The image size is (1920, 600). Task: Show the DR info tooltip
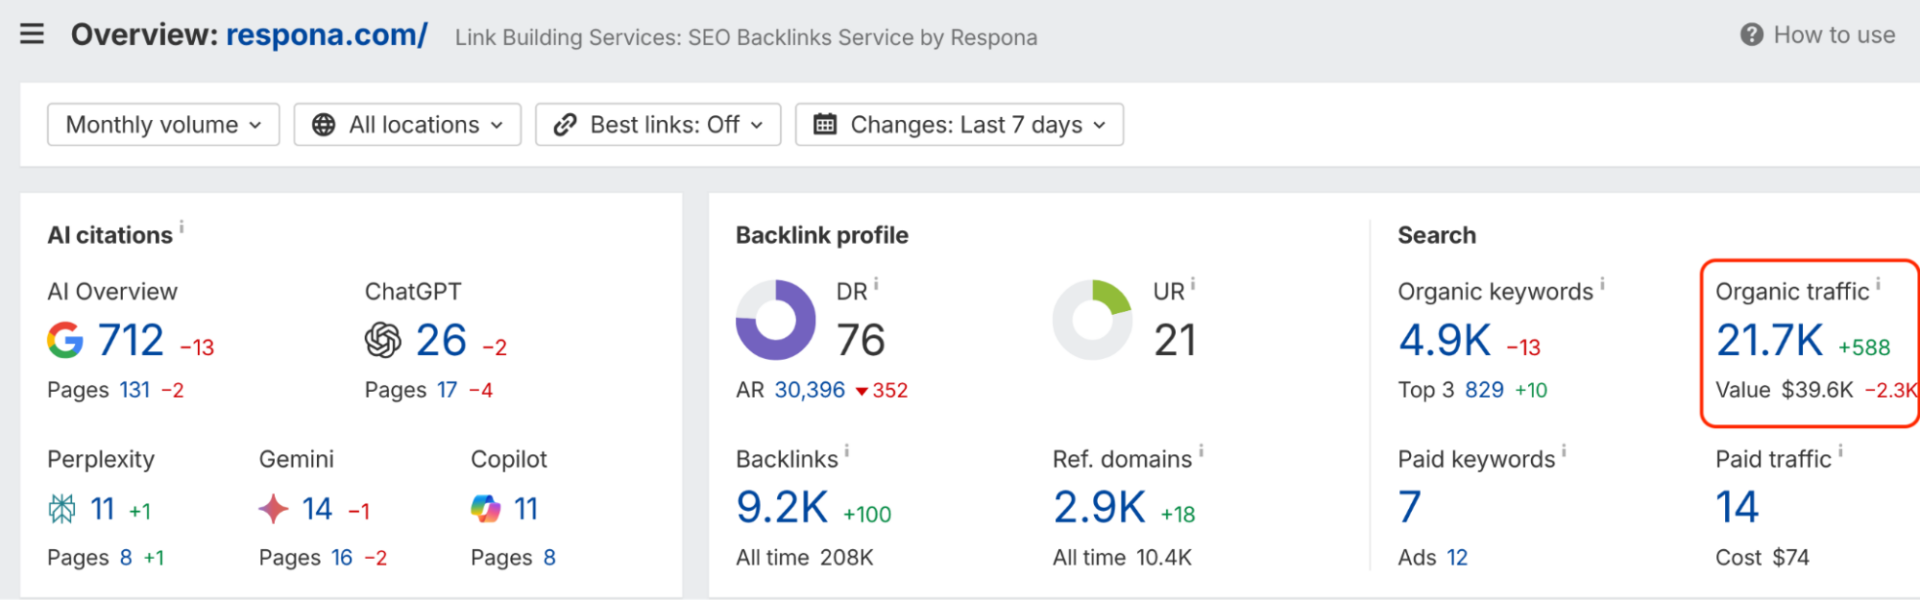(x=876, y=284)
